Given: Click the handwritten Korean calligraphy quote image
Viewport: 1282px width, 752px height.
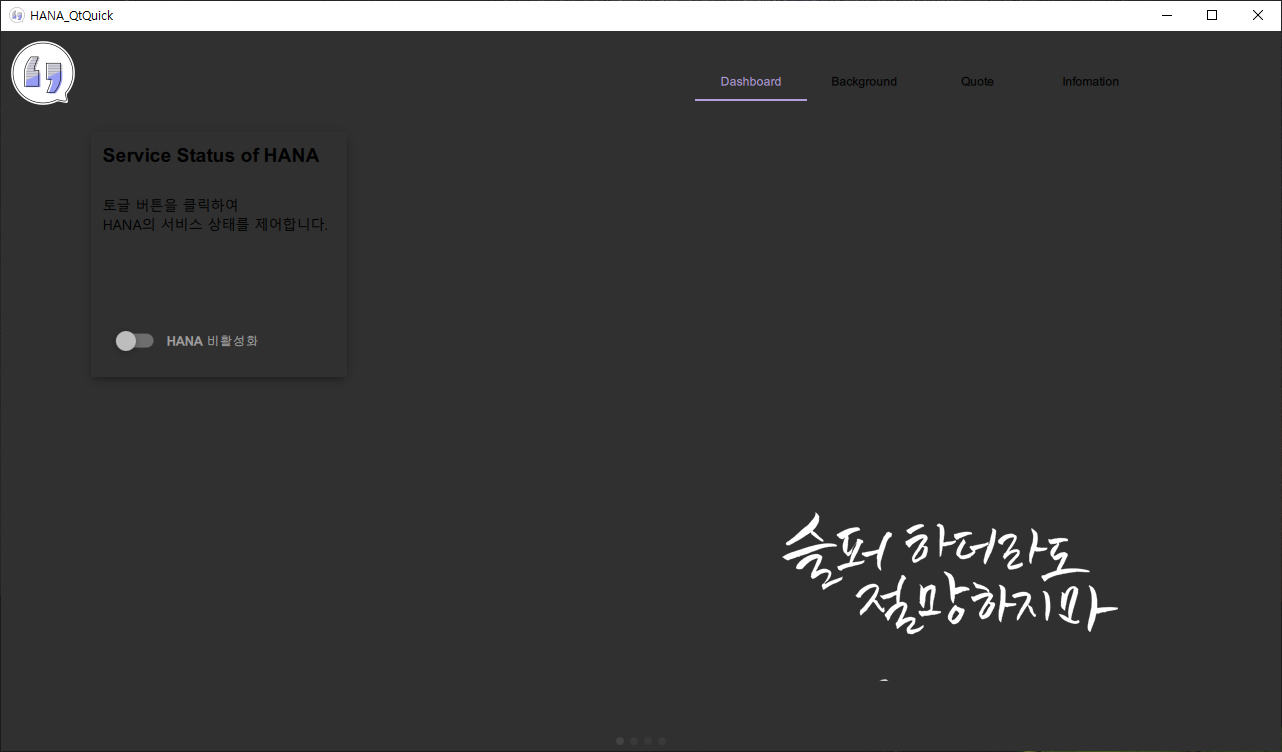Looking at the screenshot, I should 949,576.
